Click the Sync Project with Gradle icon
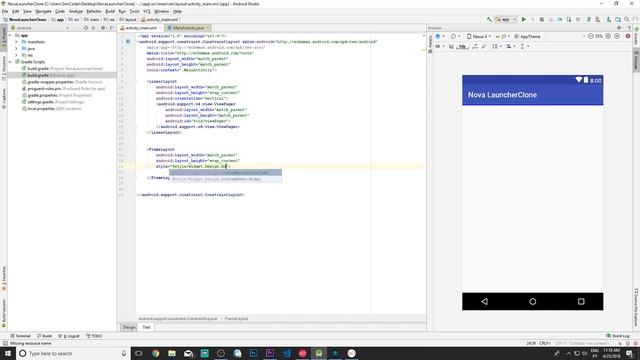 pyautogui.click(x=589, y=20)
